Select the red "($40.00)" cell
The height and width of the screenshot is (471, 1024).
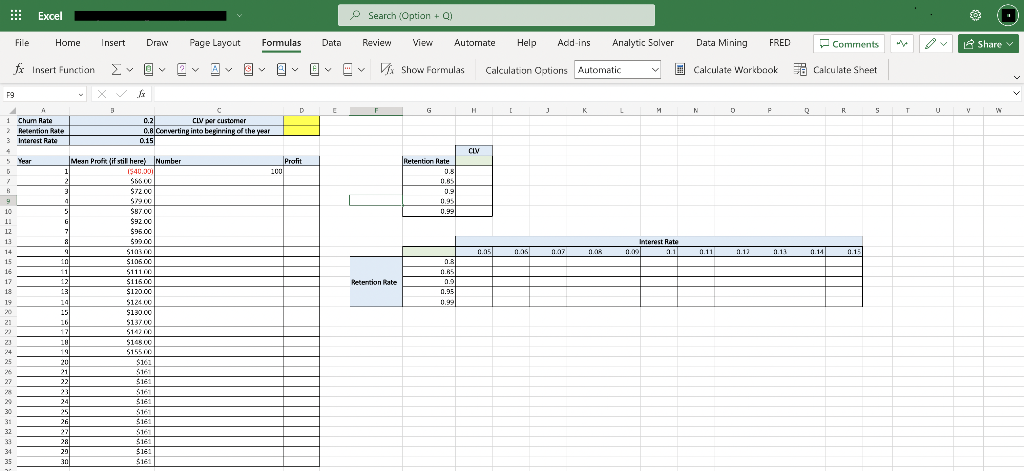coord(112,171)
